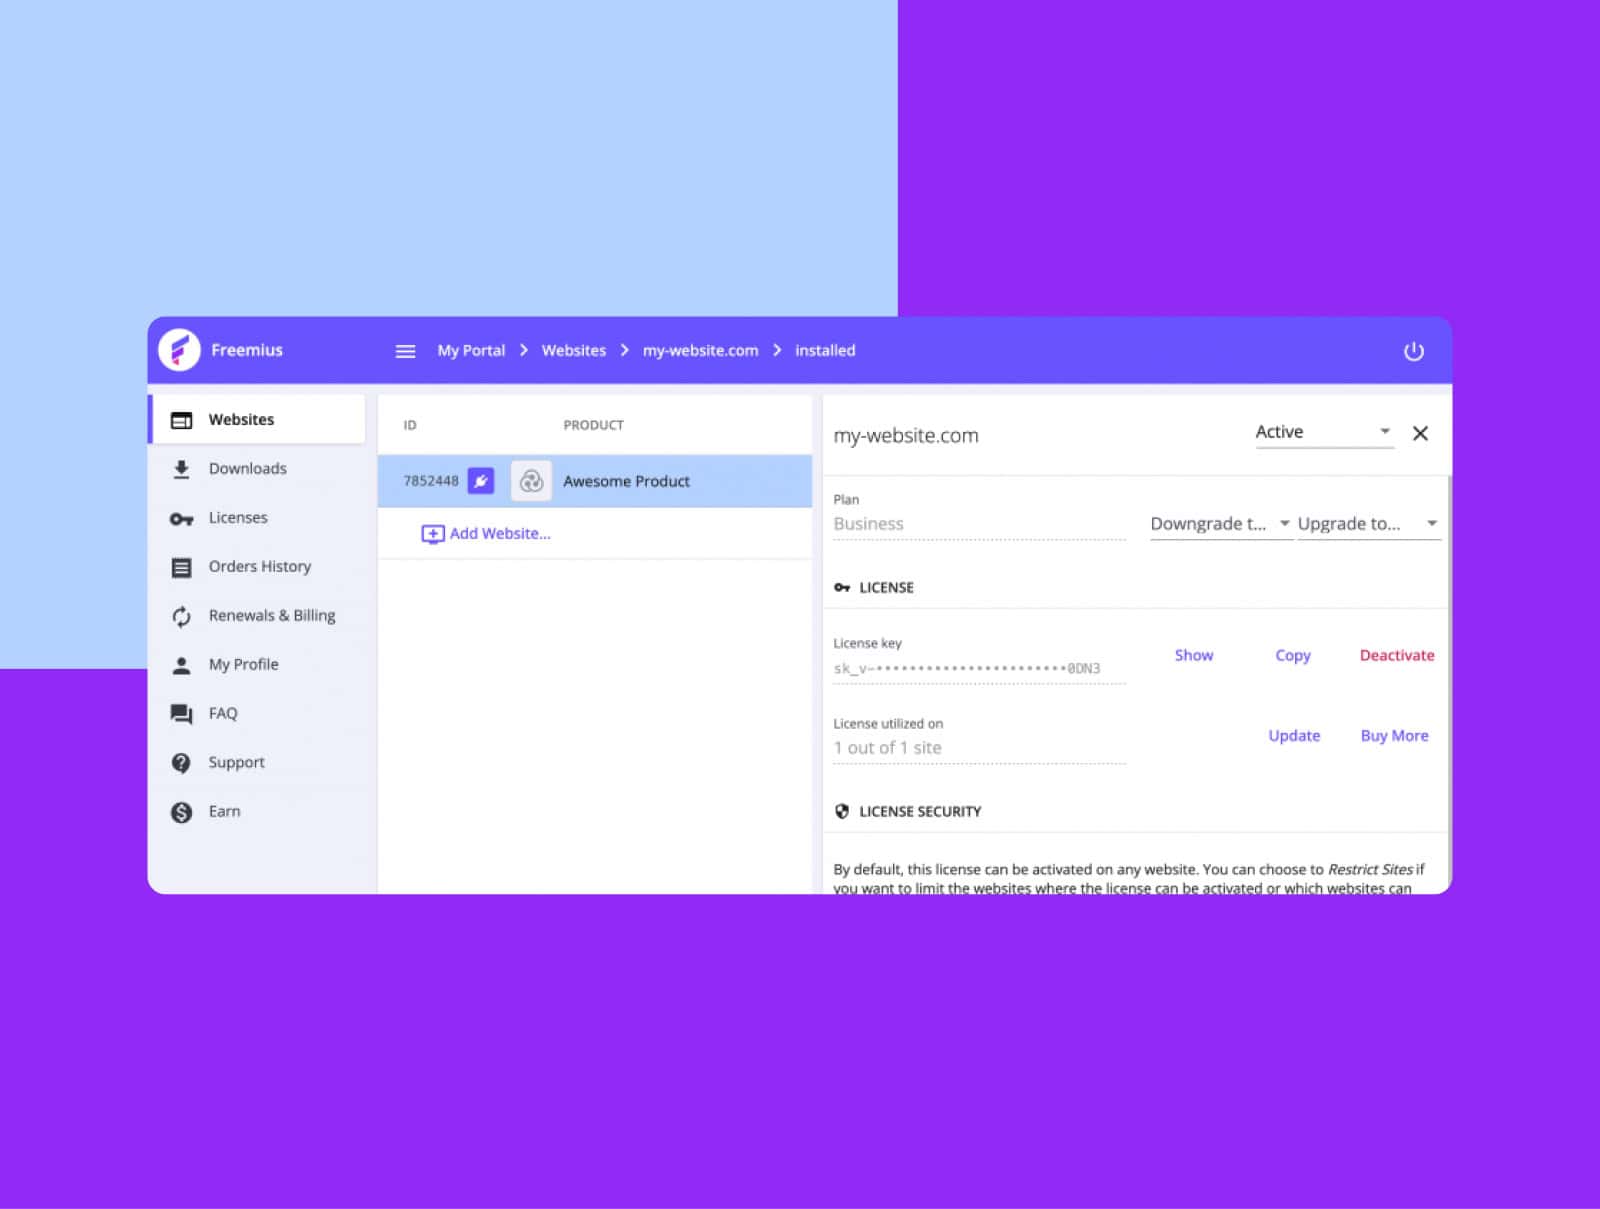Click the Support question mark icon

tap(181, 763)
